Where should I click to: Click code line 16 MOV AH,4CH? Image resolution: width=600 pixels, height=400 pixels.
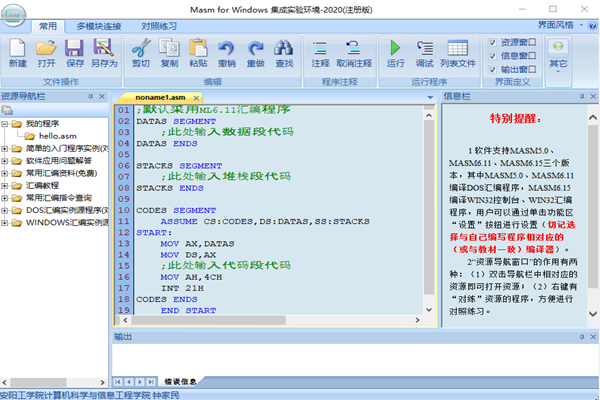(x=191, y=277)
